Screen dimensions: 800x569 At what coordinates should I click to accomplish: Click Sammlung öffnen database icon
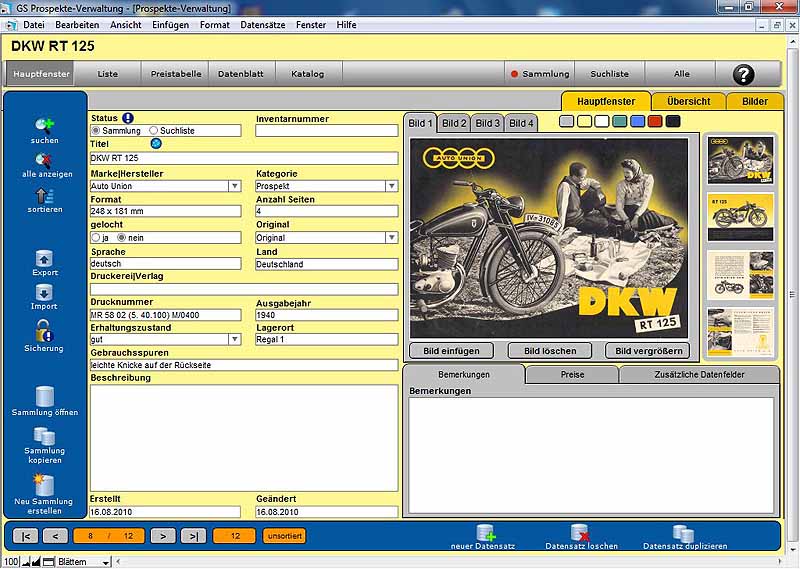pyautogui.click(x=45, y=396)
